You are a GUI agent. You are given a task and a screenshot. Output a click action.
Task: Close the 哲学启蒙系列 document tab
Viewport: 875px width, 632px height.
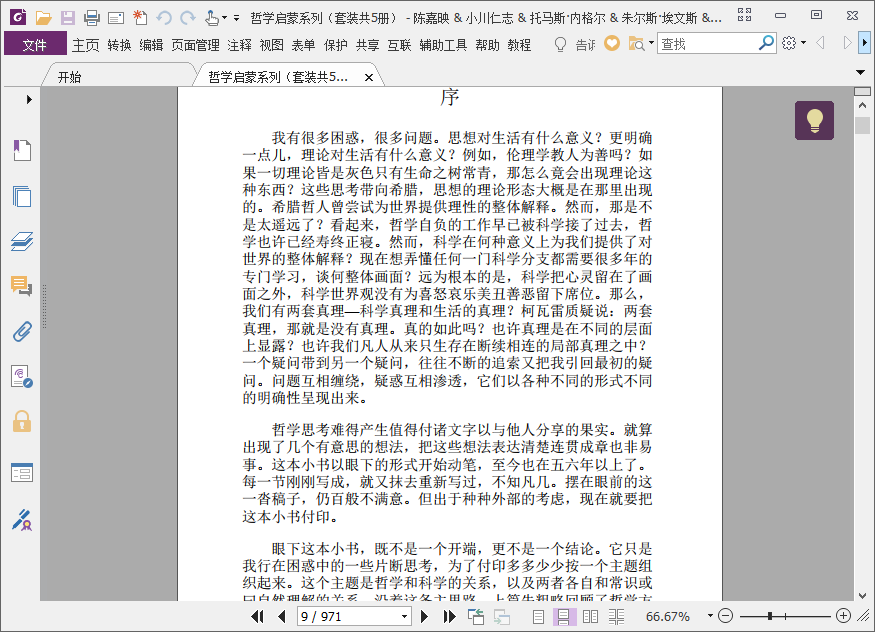(x=369, y=78)
